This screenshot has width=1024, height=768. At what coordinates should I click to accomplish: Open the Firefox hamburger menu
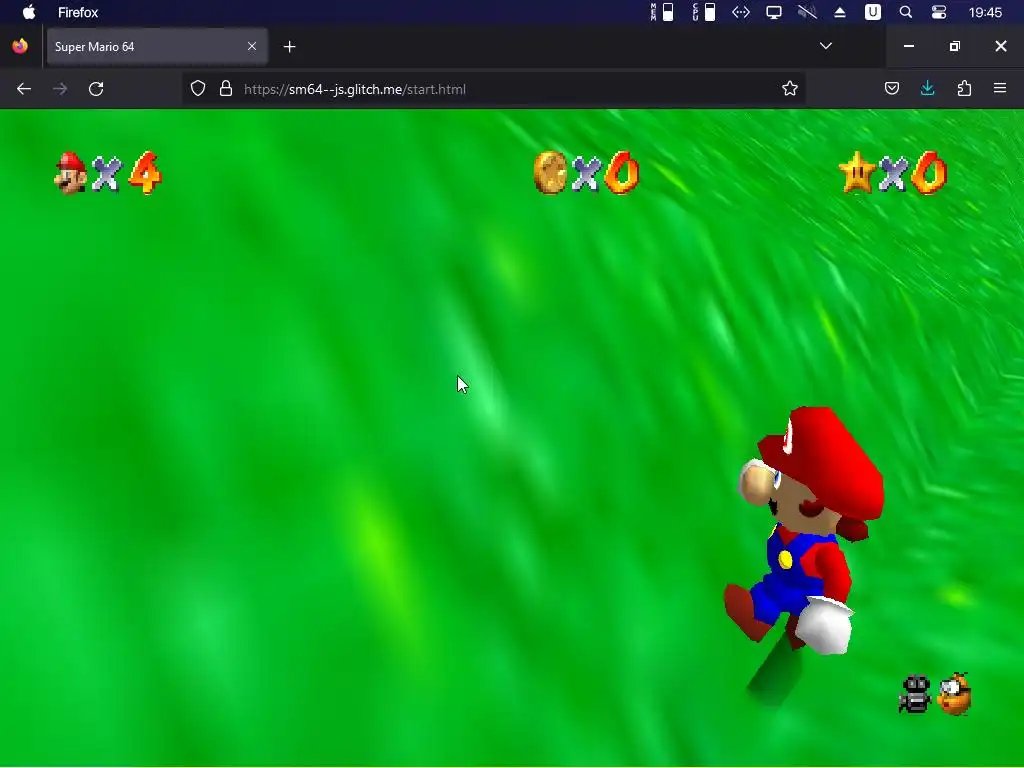click(x=1000, y=88)
